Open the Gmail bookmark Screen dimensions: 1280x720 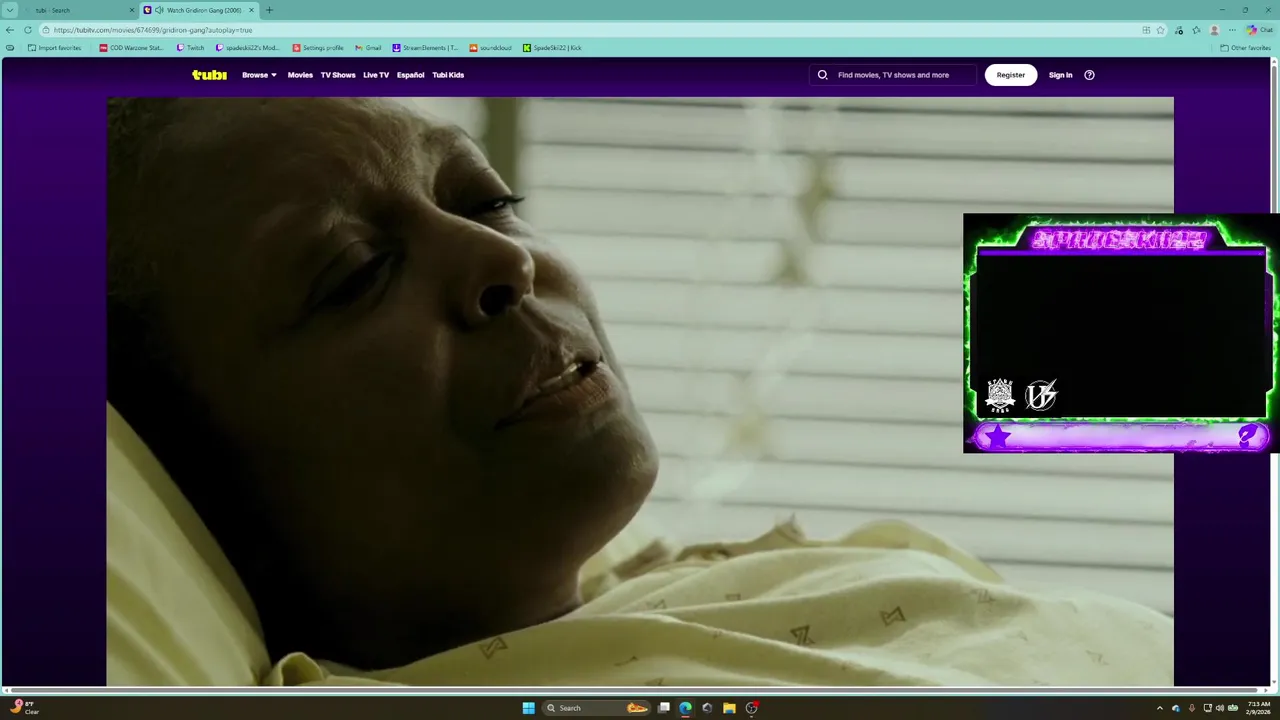368,48
